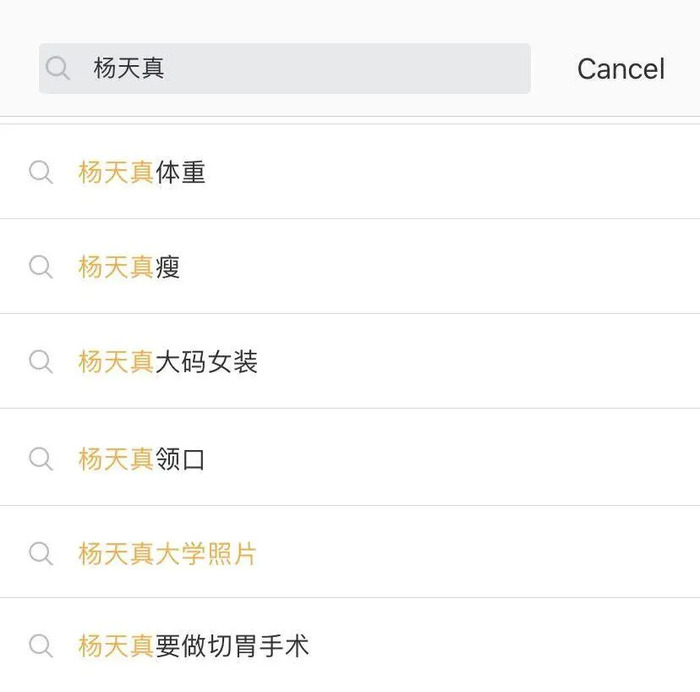Place the cursor on the typed text 杨天真
The height and width of the screenshot is (692, 700).
[129, 68]
